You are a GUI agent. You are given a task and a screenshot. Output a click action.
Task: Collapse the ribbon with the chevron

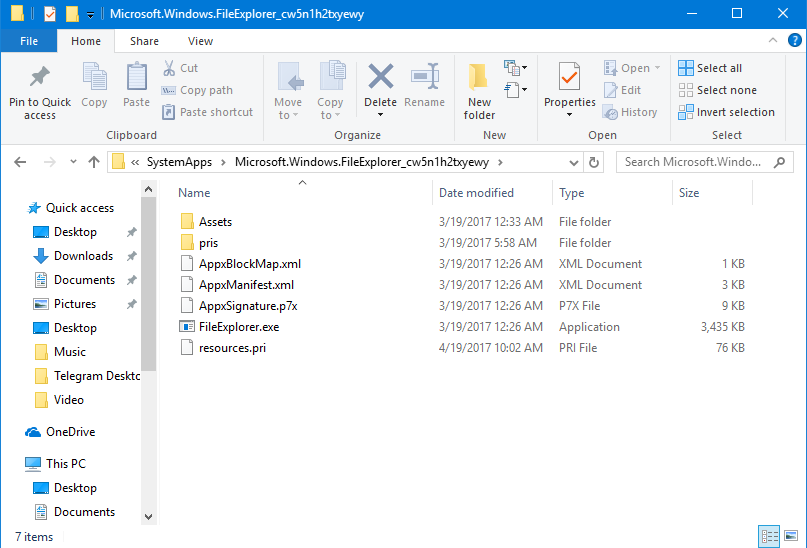(773, 40)
